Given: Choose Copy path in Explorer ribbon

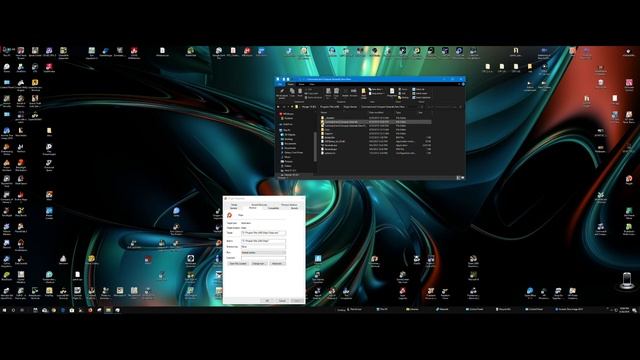Looking at the screenshot, I should (312, 93).
